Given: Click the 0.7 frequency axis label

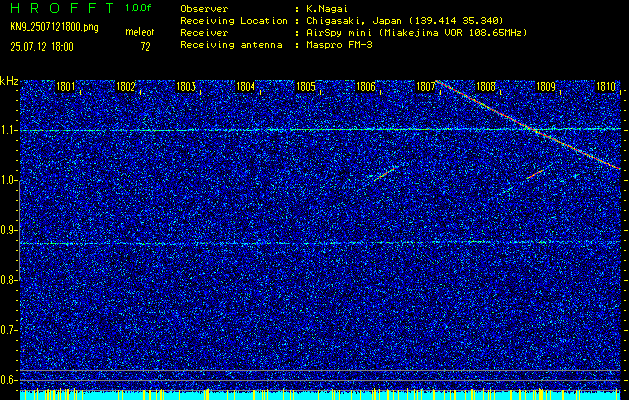Looking at the screenshot, I should click(8, 330).
